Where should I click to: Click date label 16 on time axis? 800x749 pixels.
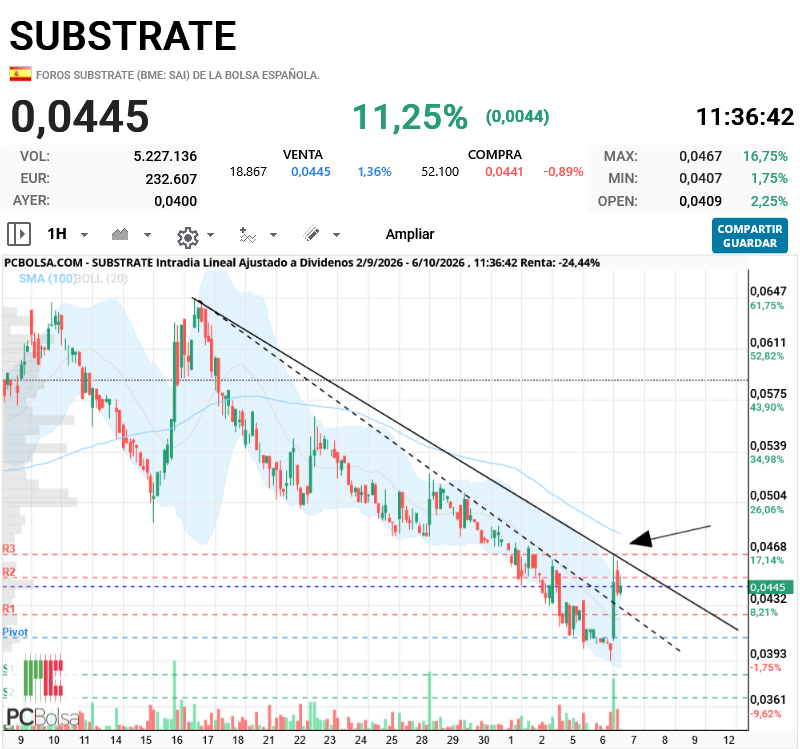(177, 740)
